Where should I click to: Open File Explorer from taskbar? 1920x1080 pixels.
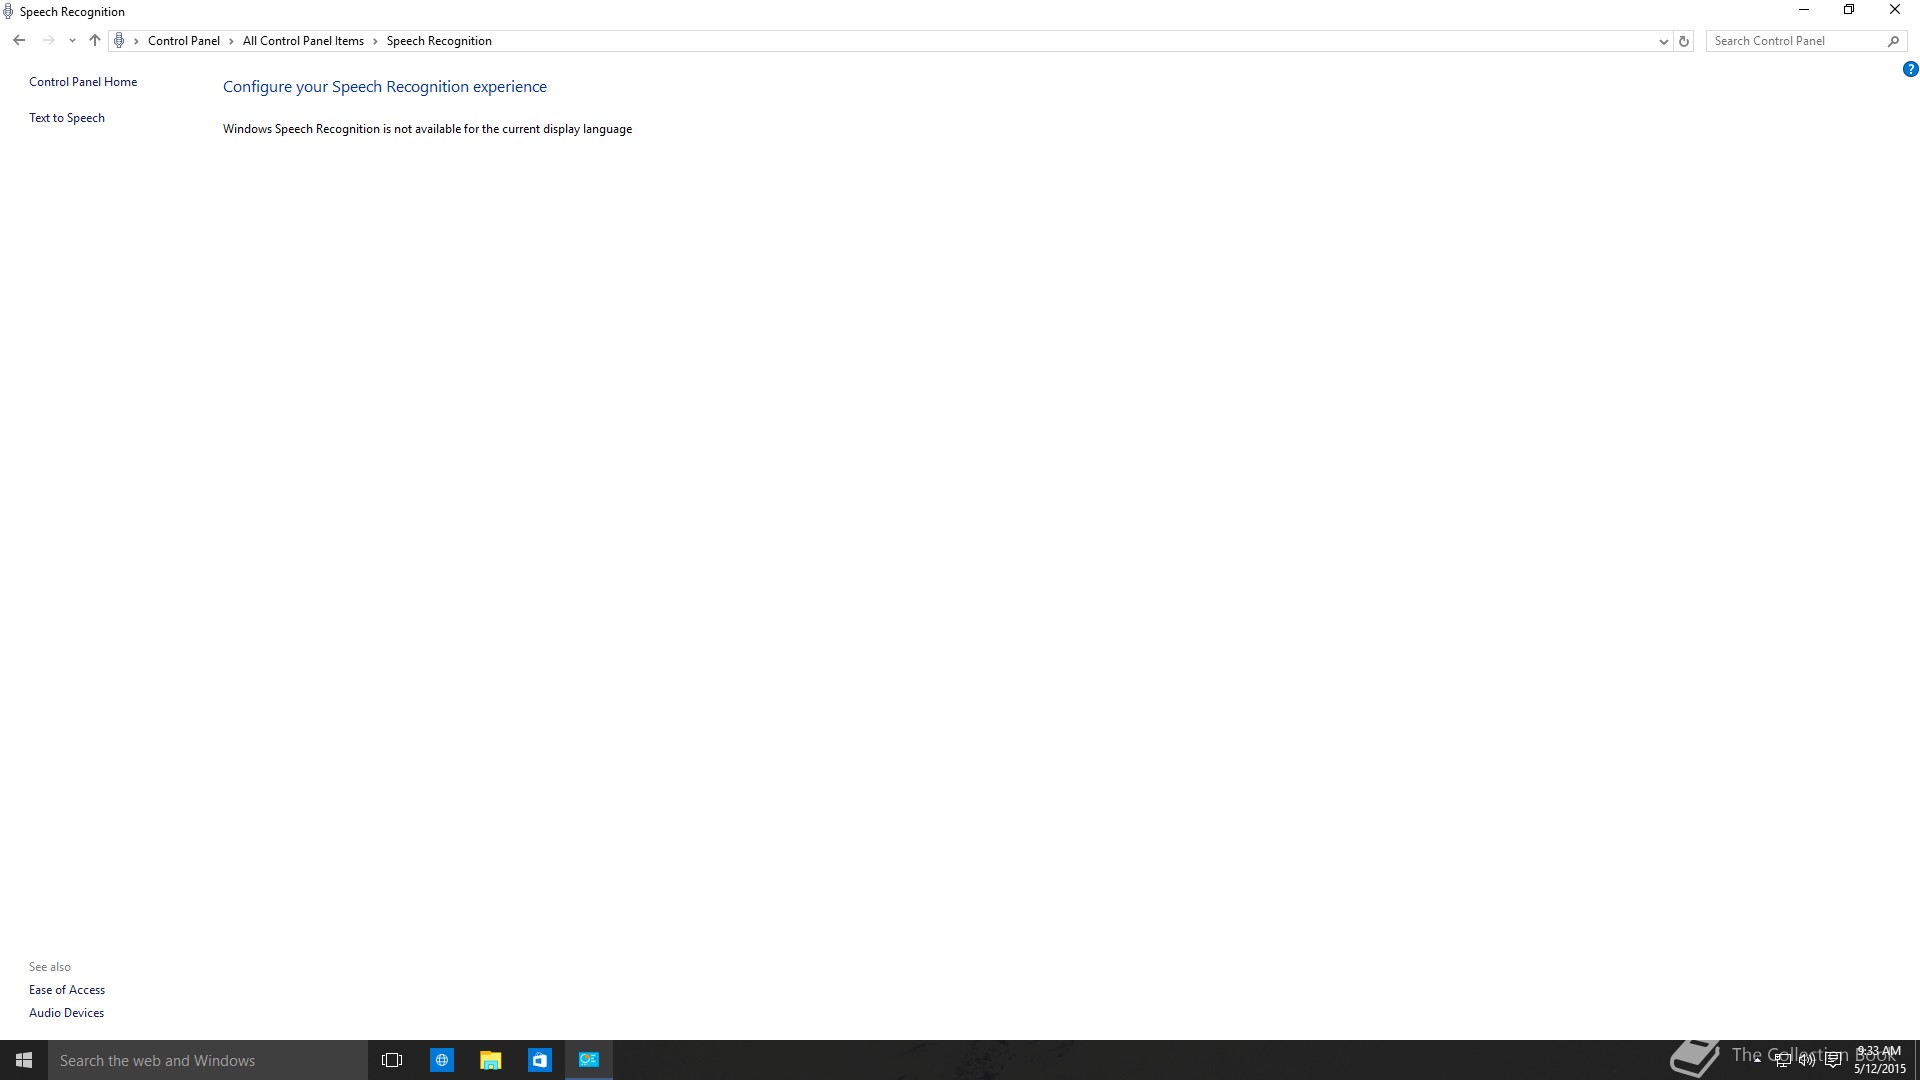(x=490, y=1060)
